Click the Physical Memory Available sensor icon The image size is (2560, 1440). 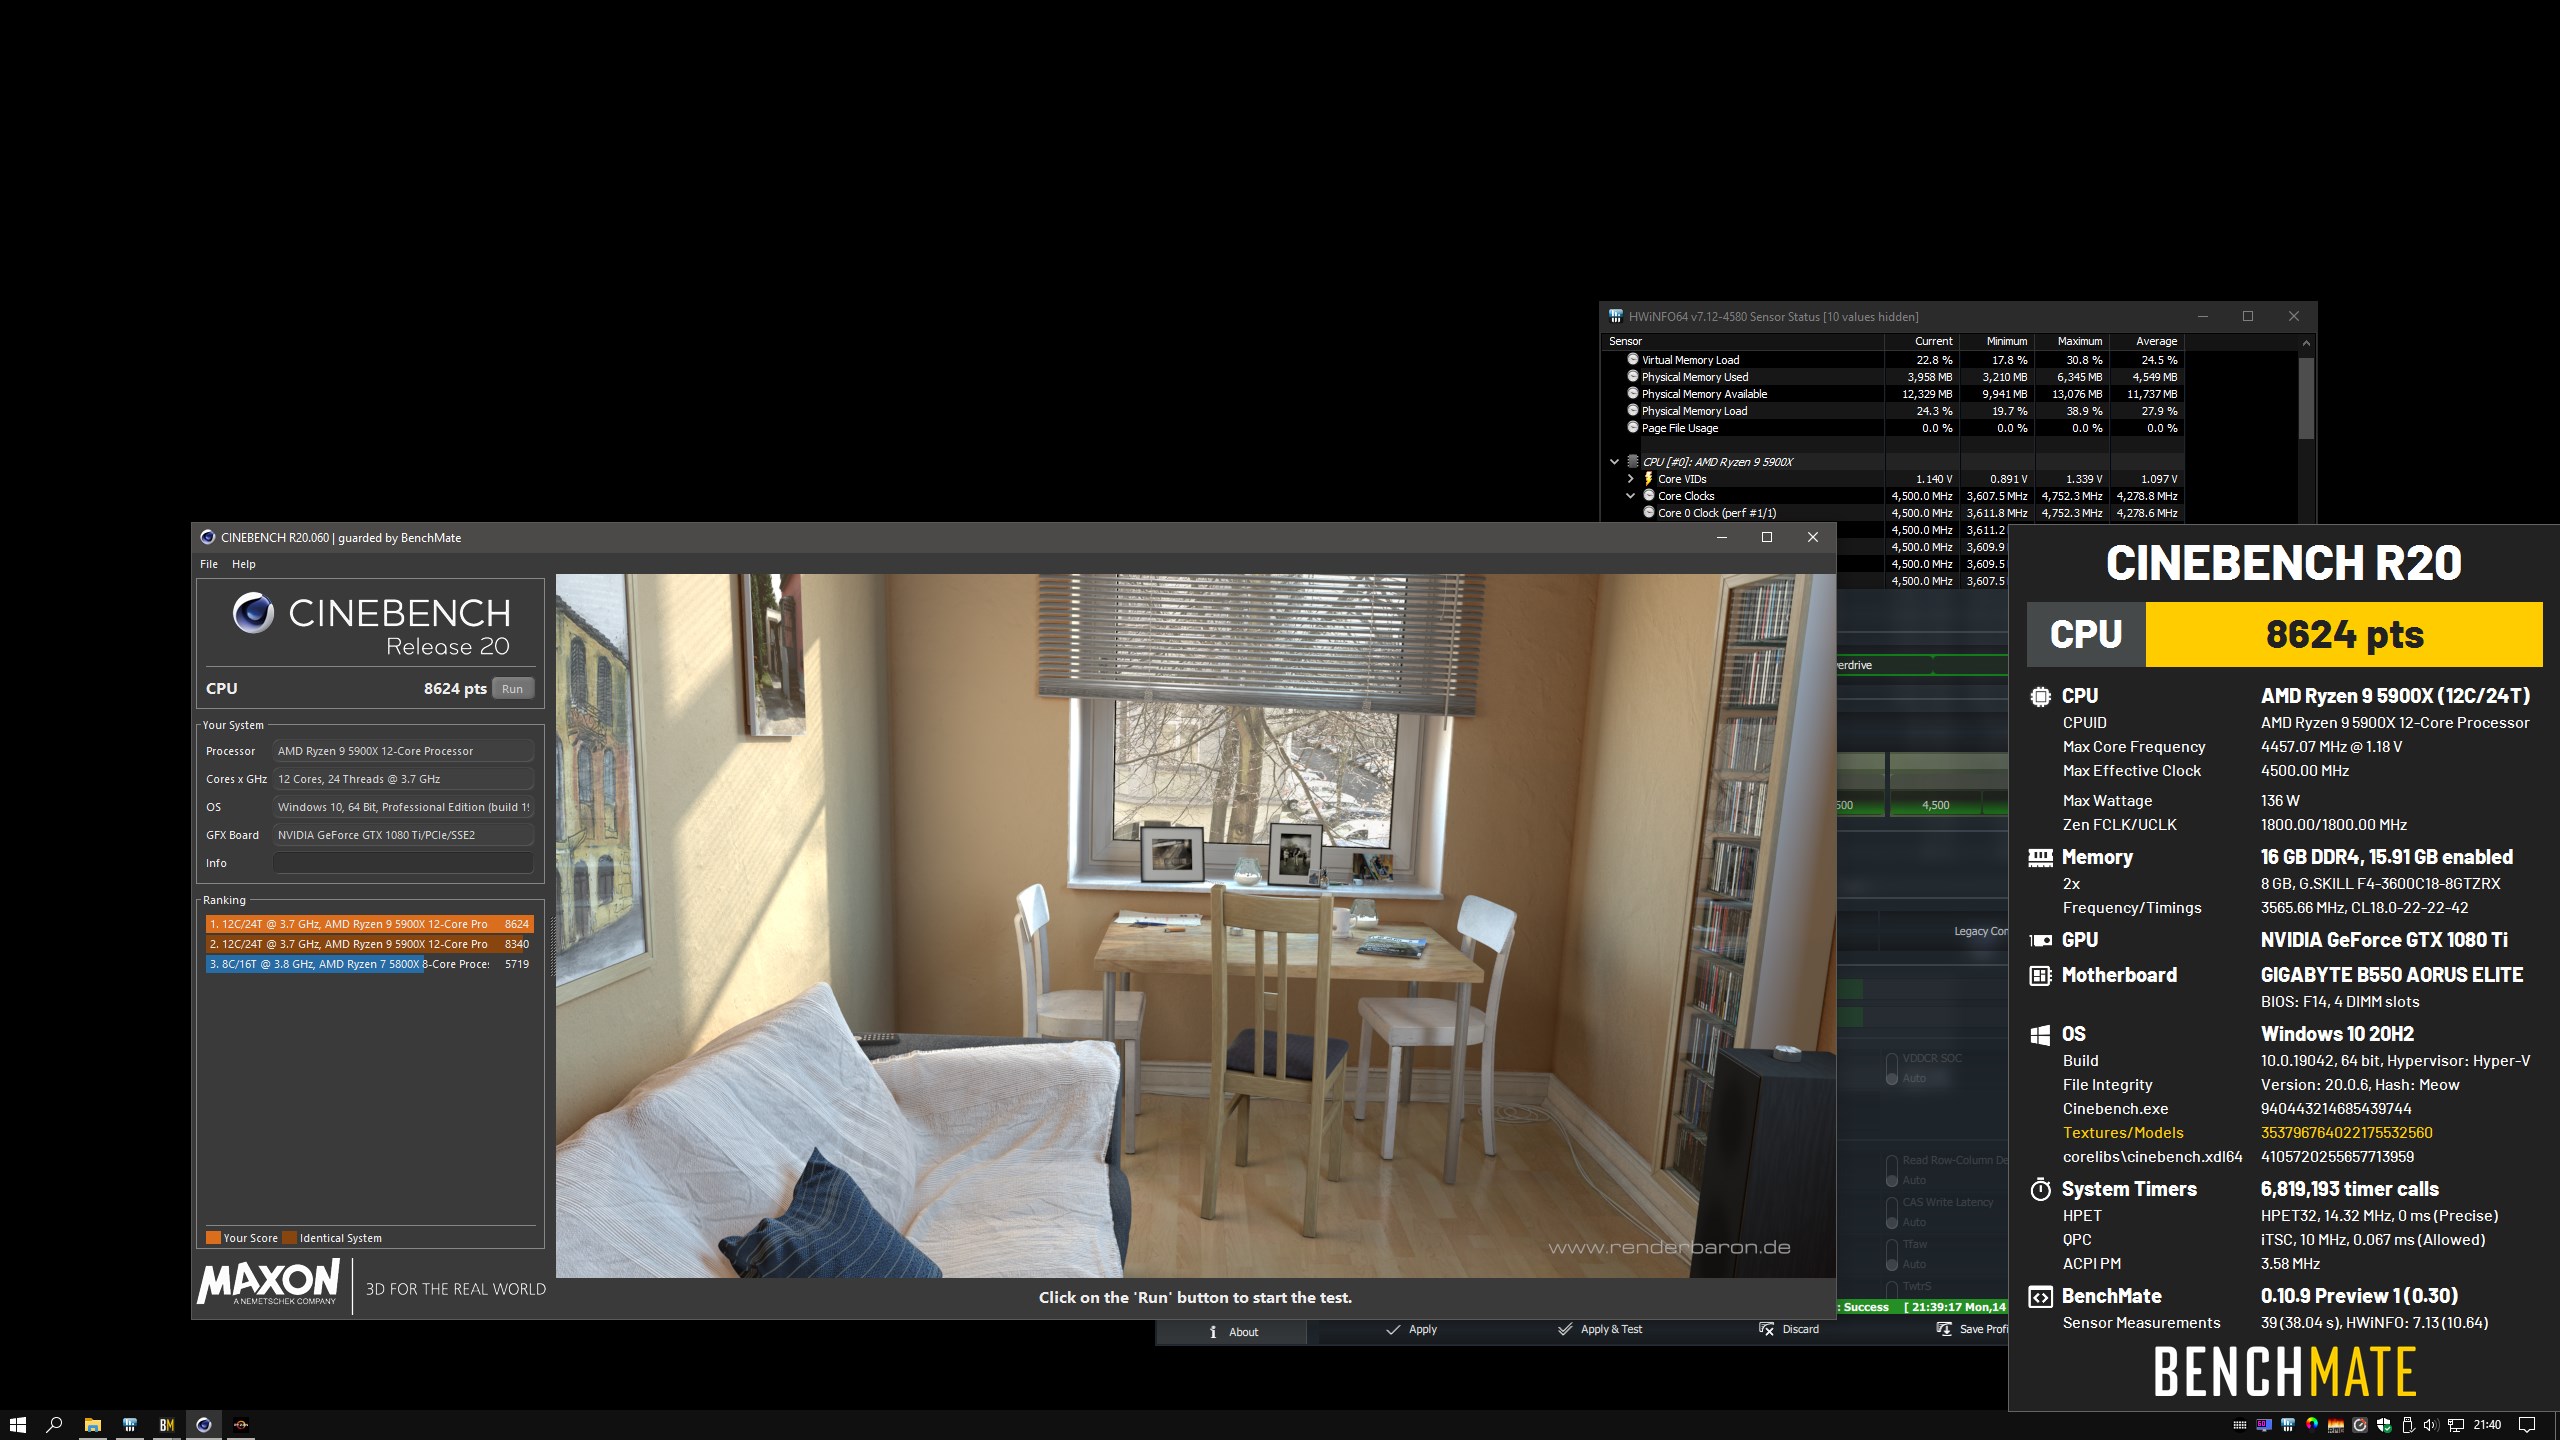click(1633, 393)
